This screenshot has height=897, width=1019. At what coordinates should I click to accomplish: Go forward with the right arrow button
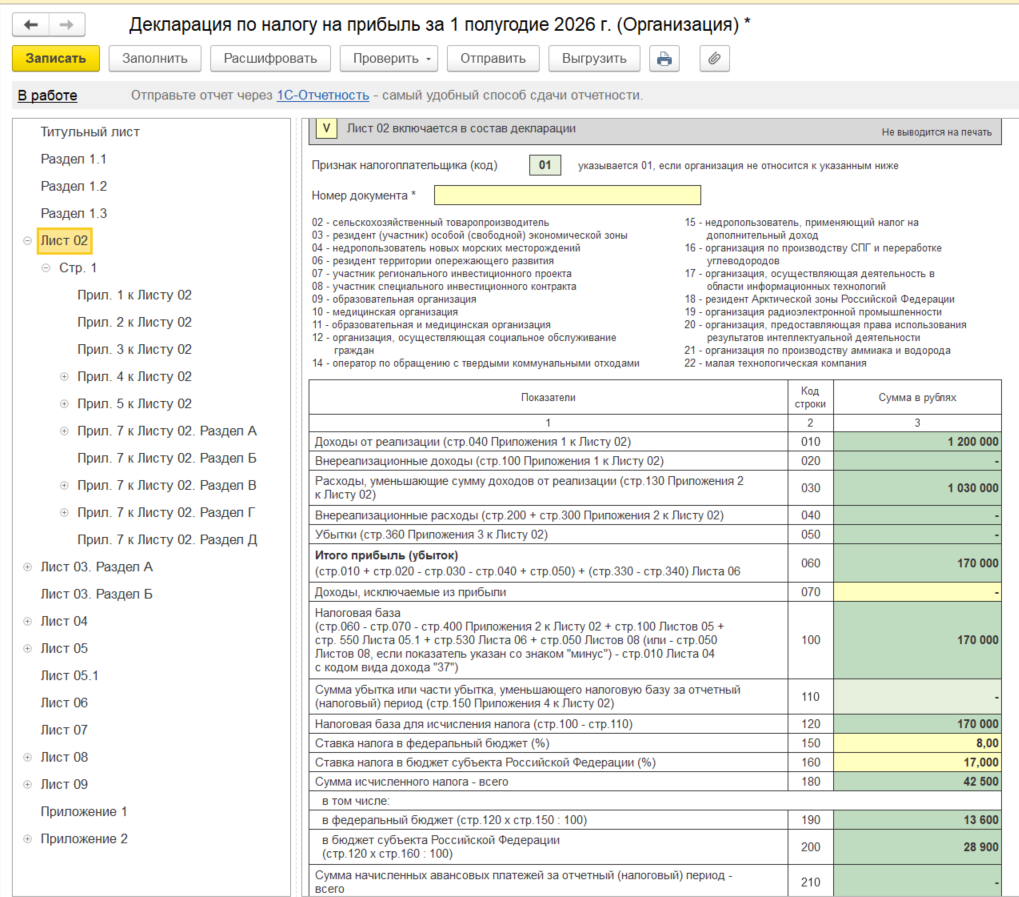[66, 25]
